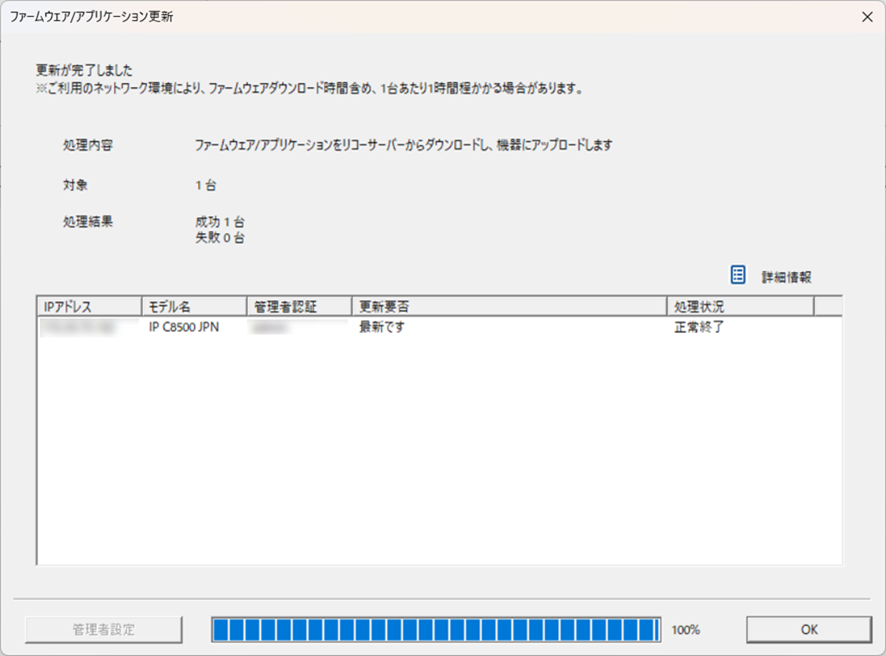The height and width of the screenshot is (656, 886).
Task: Select the IP C8500 JPN device row
Action: coord(185,327)
